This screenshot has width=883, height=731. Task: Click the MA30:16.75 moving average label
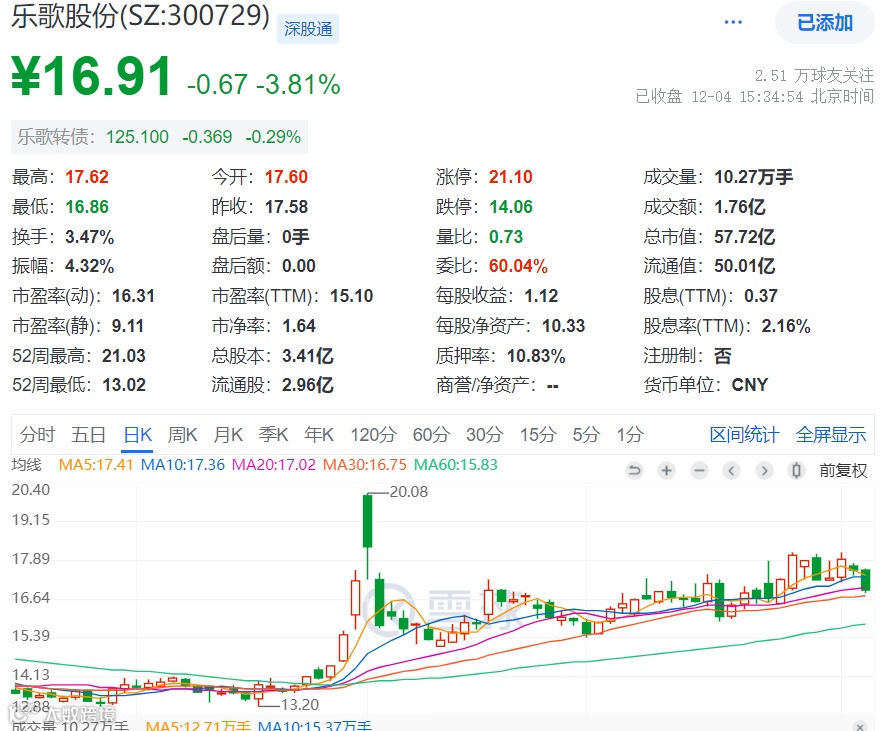pos(364,465)
